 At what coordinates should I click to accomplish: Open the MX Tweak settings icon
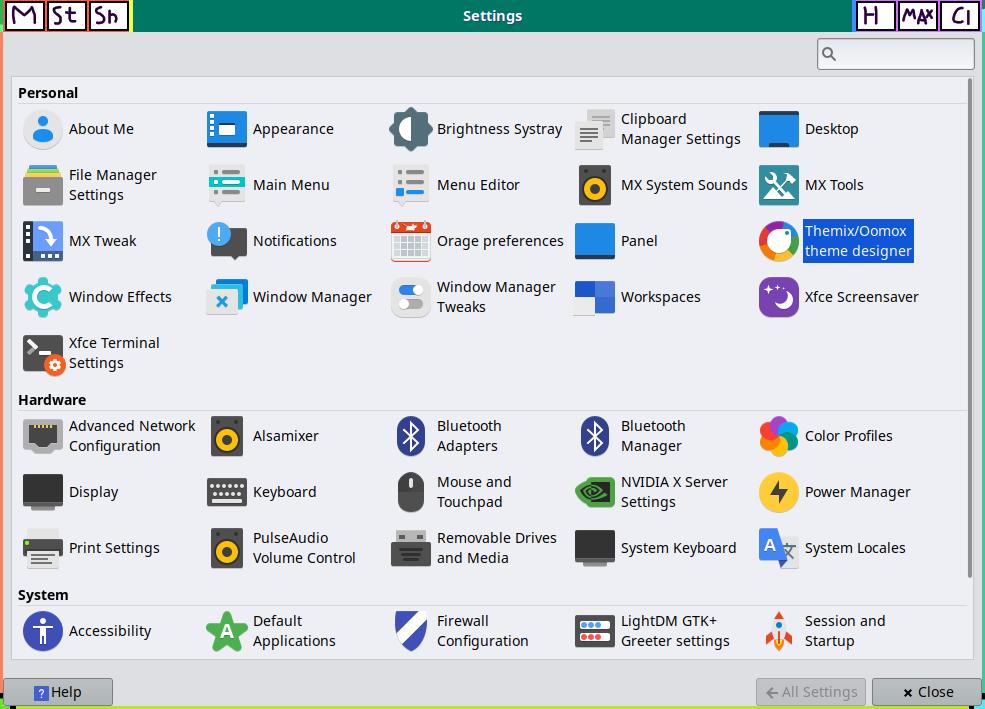point(43,241)
